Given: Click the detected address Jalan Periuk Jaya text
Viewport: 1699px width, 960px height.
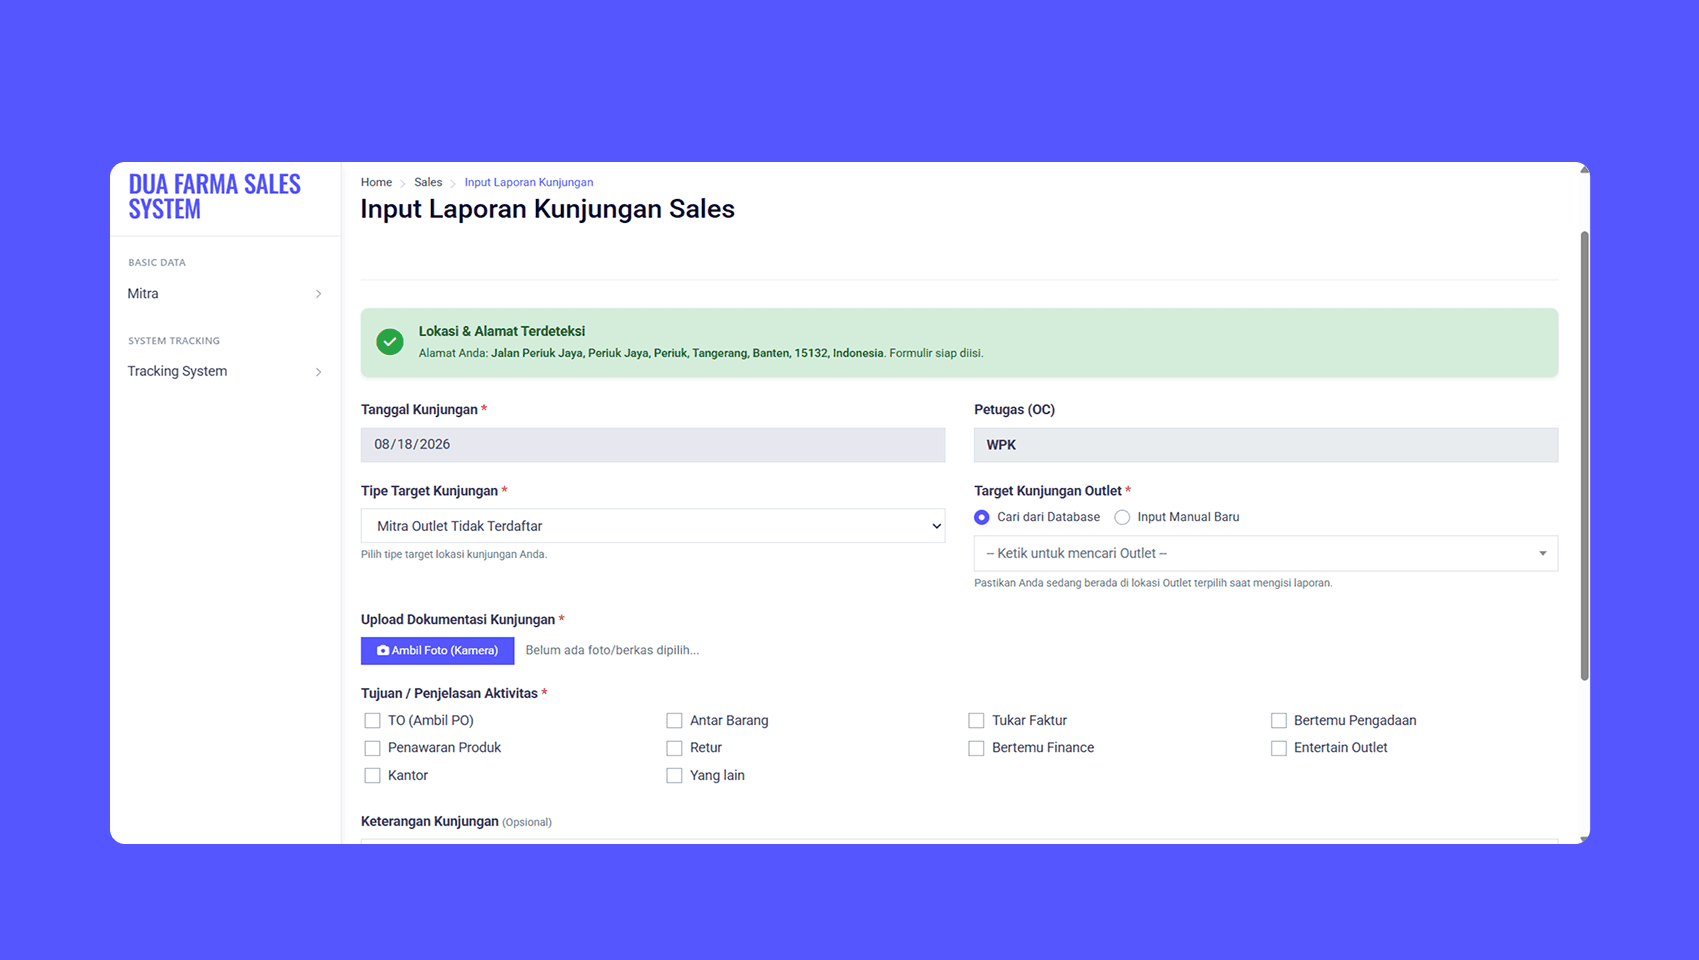Looking at the screenshot, I should pos(687,353).
